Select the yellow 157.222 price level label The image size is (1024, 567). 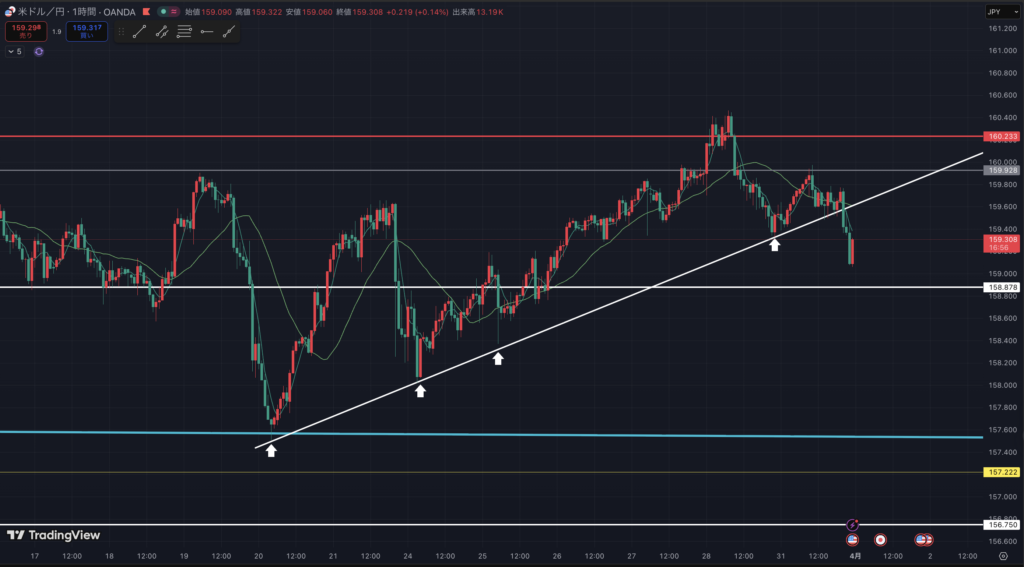[x=1001, y=472]
